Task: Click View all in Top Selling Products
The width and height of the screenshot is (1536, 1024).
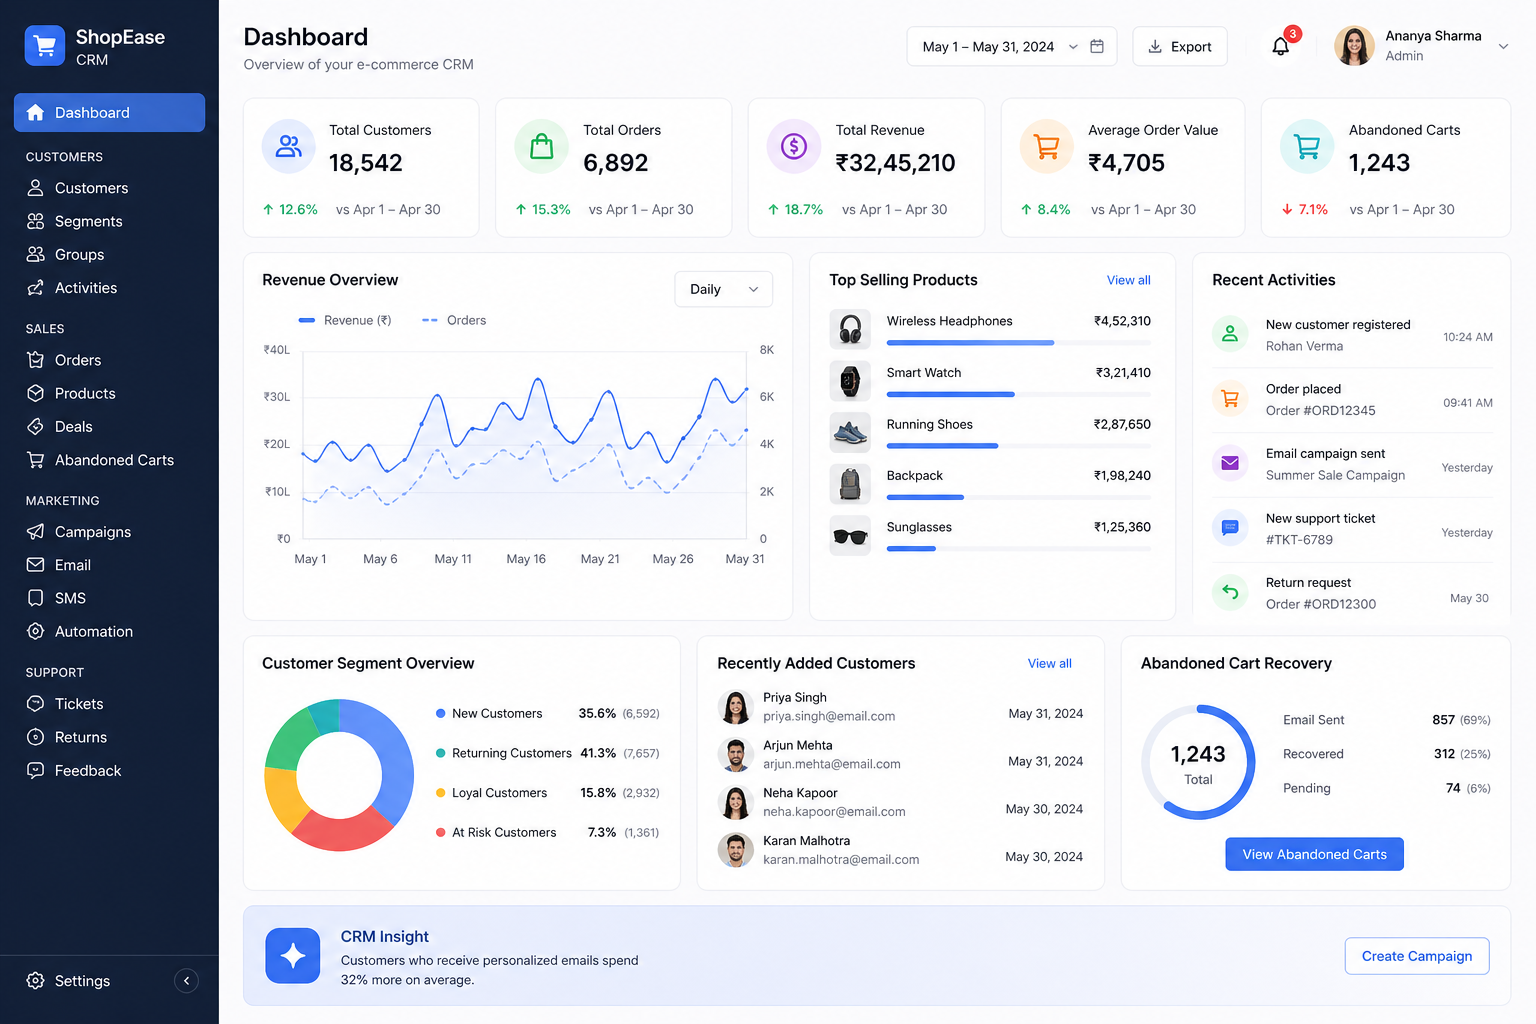Action: (x=1128, y=280)
